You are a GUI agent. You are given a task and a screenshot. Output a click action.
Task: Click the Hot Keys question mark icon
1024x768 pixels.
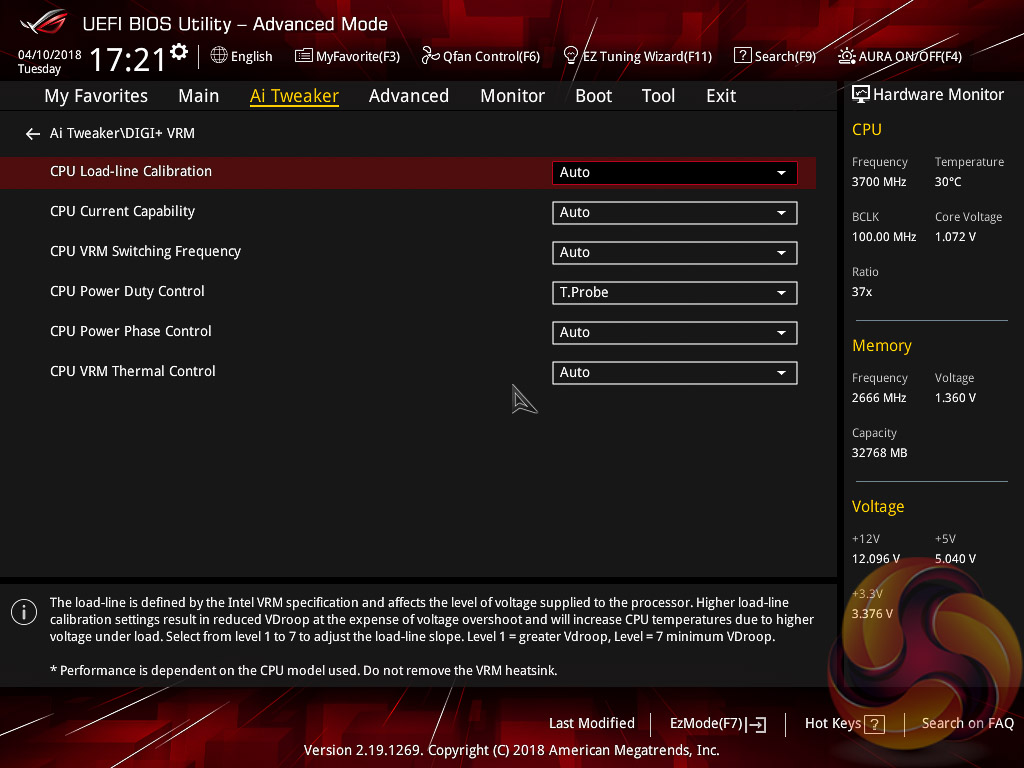coord(874,724)
